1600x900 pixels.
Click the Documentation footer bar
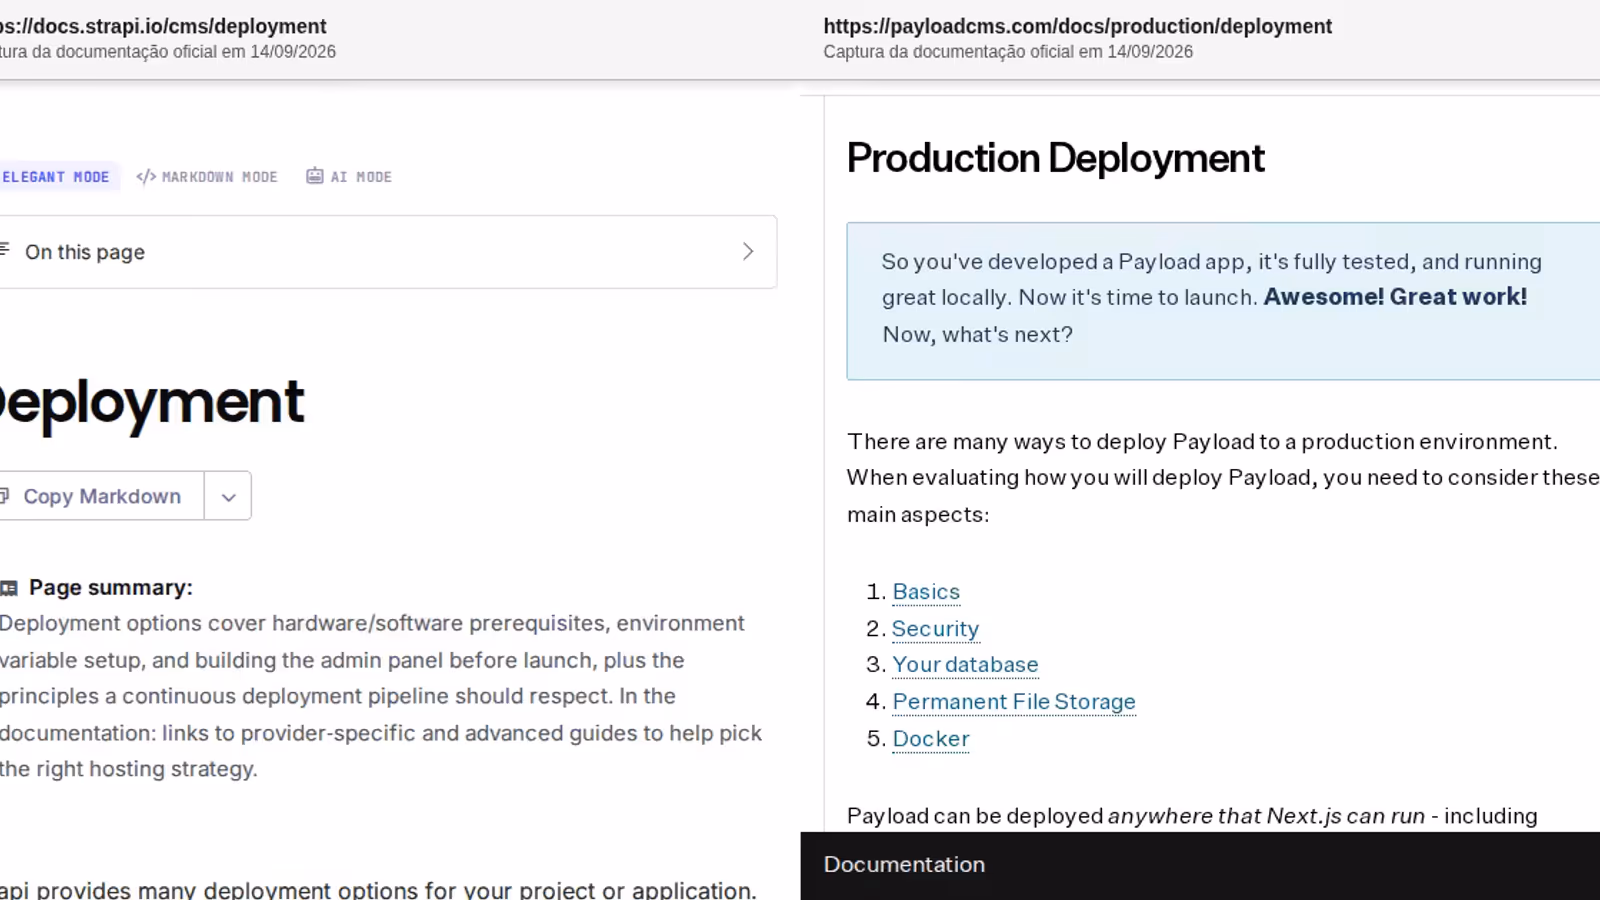click(x=1200, y=865)
